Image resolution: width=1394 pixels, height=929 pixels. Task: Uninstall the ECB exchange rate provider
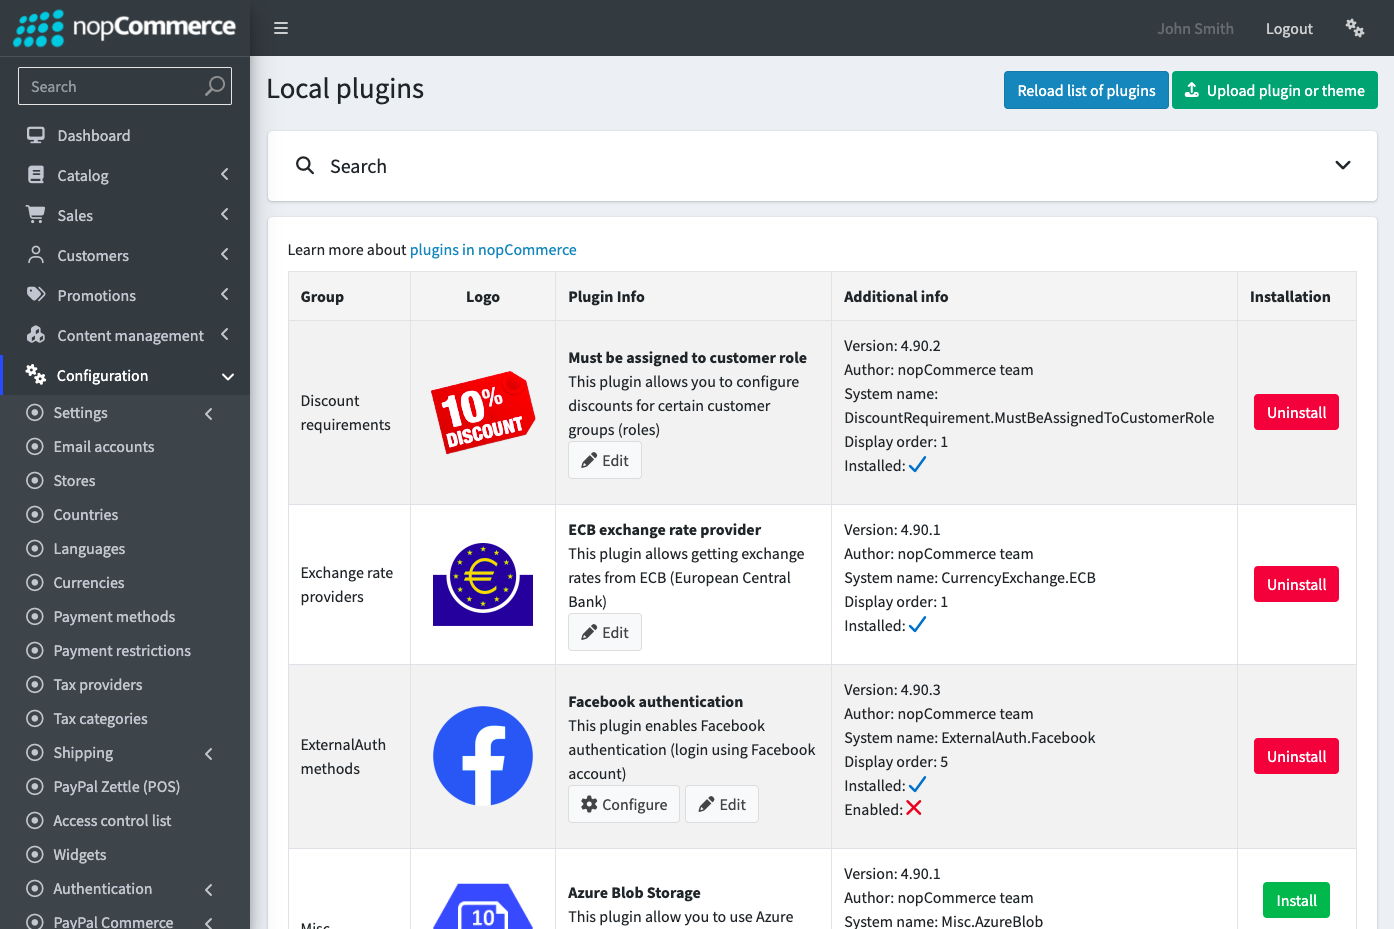pyautogui.click(x=1296, y=584)
